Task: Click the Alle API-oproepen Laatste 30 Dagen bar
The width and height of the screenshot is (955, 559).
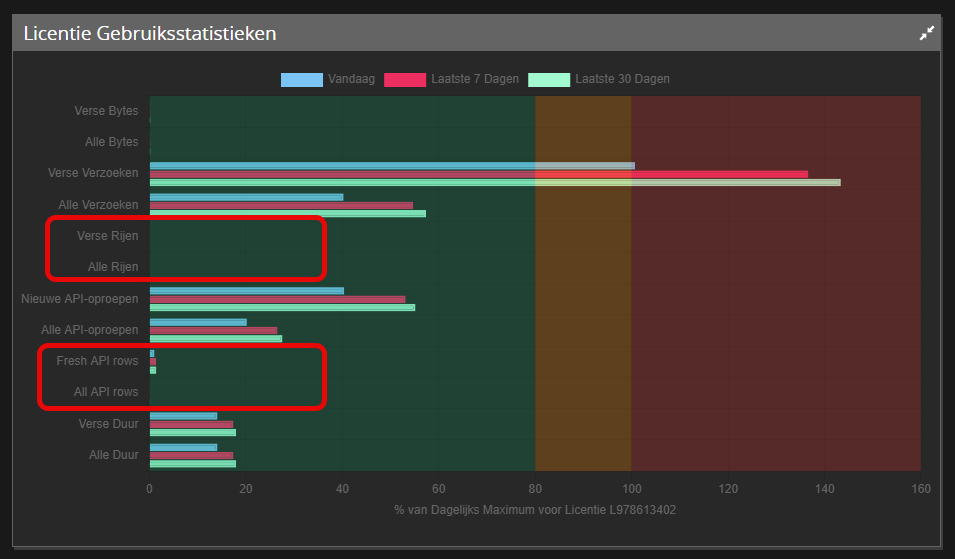Action: tap(215, 338)
